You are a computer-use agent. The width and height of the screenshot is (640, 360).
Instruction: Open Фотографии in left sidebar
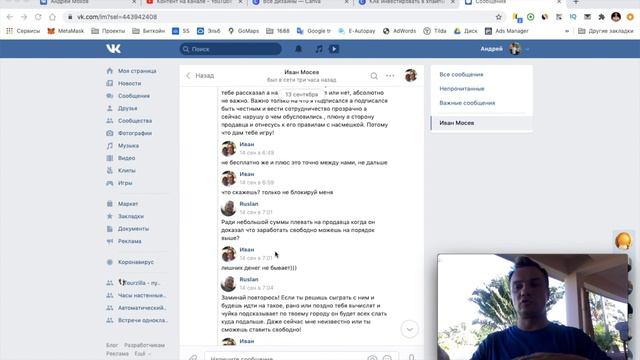(x=135, y=133)
